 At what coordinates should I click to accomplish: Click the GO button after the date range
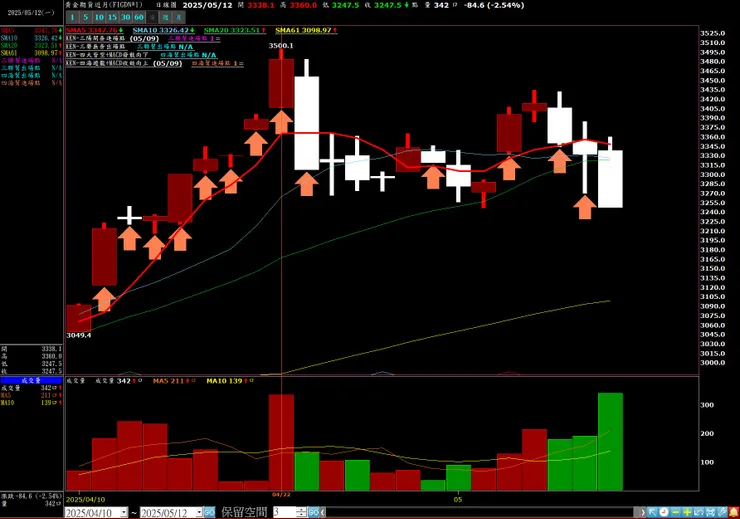tap(210, 512)
